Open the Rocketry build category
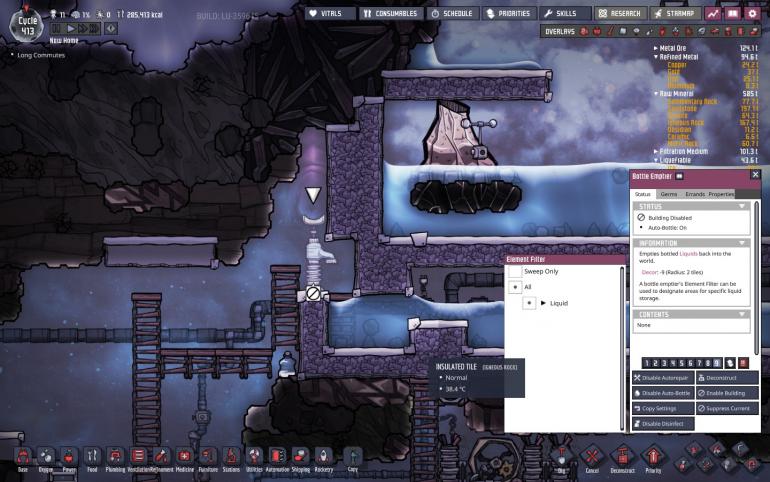This screenshot has width=770, height=482. tap(324, 457)
